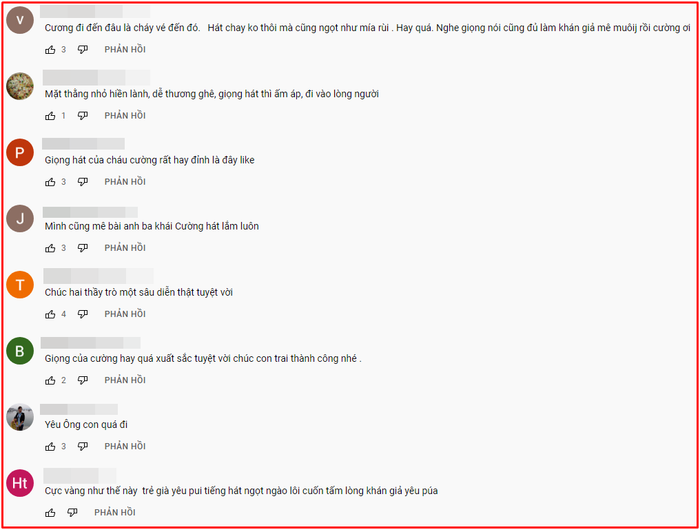Open the green B user avatar
The height and width of the screenshot is (530, 700).
tap(20, 351)
